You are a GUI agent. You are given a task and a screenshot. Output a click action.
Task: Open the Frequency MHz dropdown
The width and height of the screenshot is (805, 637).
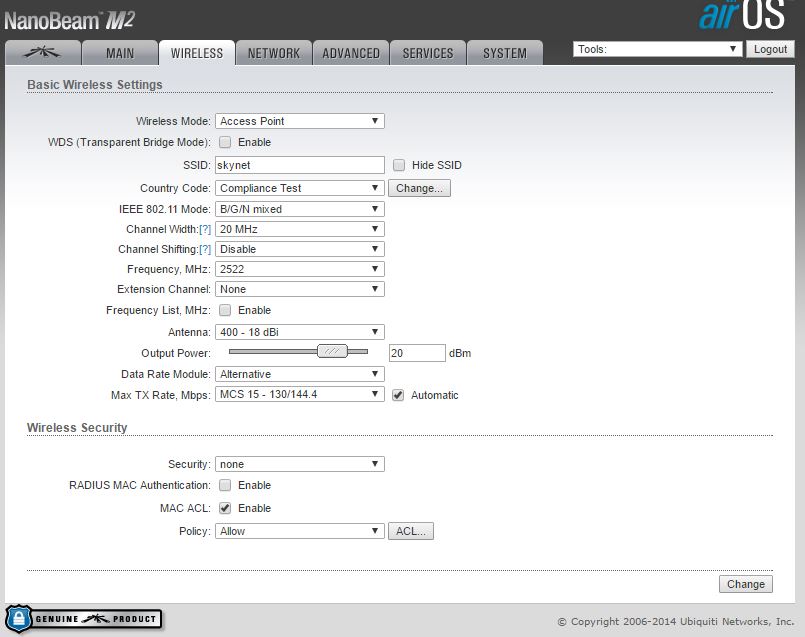[x=299, y=269]
